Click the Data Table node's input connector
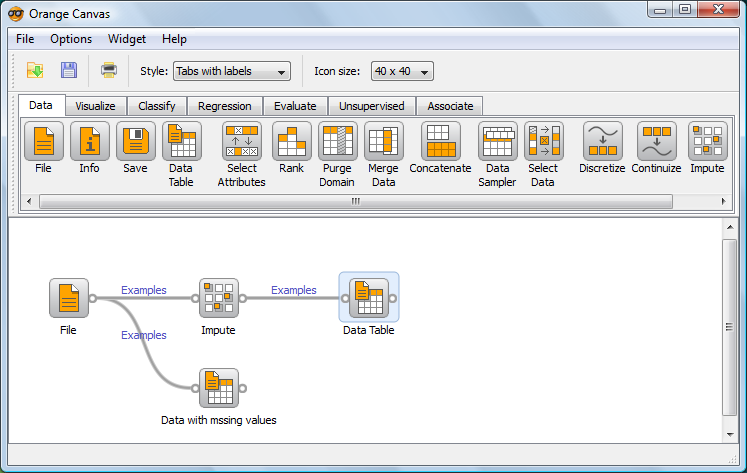The height and width of the screenshot is (473, 747). pos(345,299)
